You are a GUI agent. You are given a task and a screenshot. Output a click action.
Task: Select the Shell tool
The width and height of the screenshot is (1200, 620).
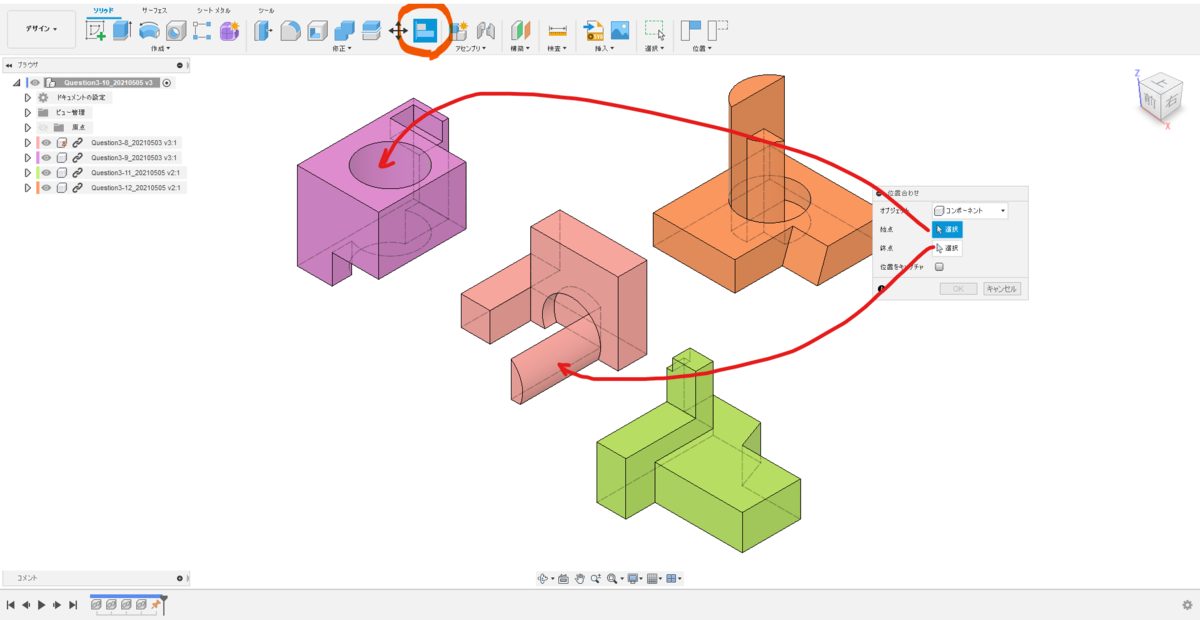[x=317, y=30]
